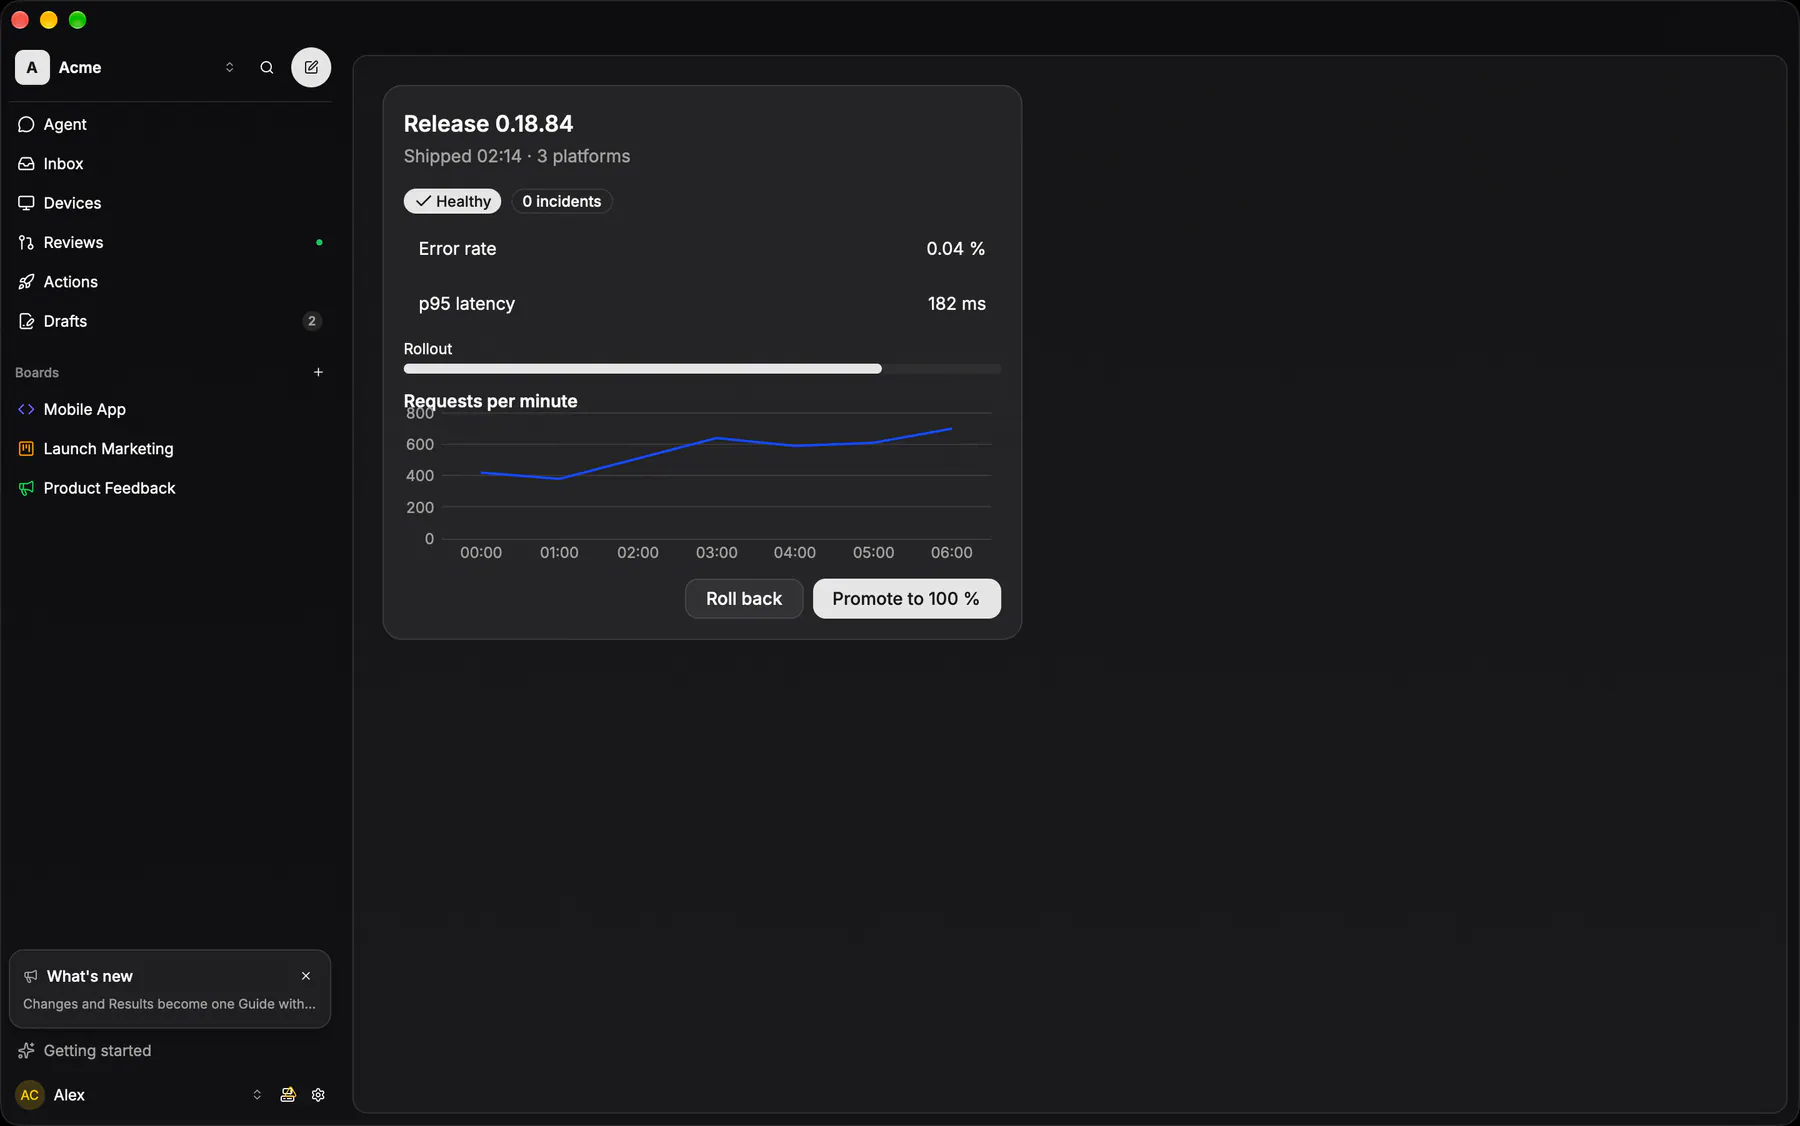Open the search magnifier icon

coord(267,67)
